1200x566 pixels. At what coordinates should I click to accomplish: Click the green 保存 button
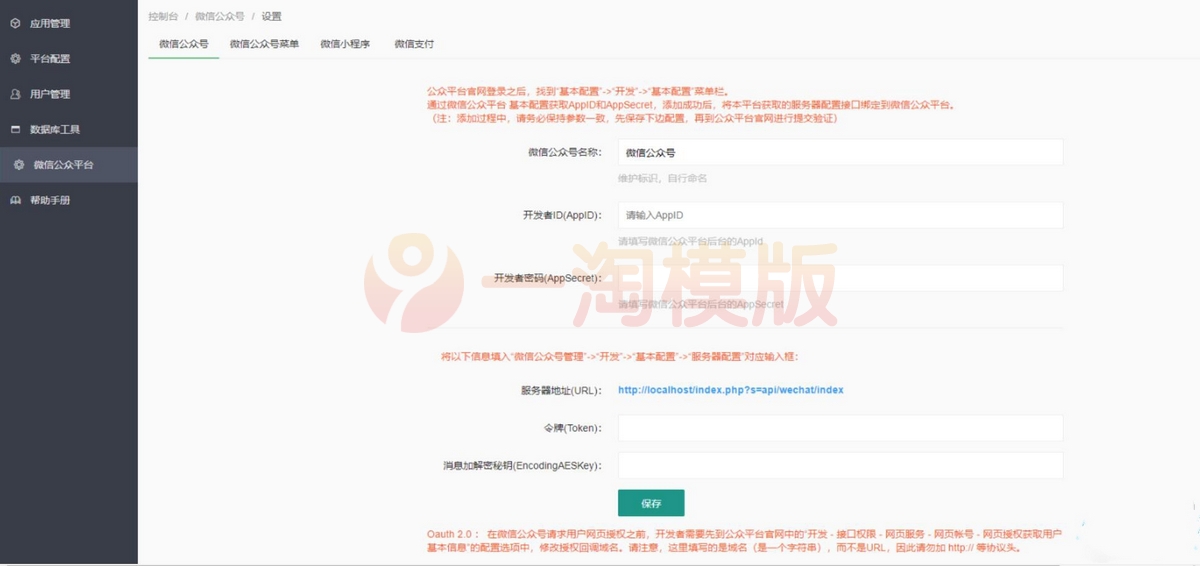[x=651, y=503]
